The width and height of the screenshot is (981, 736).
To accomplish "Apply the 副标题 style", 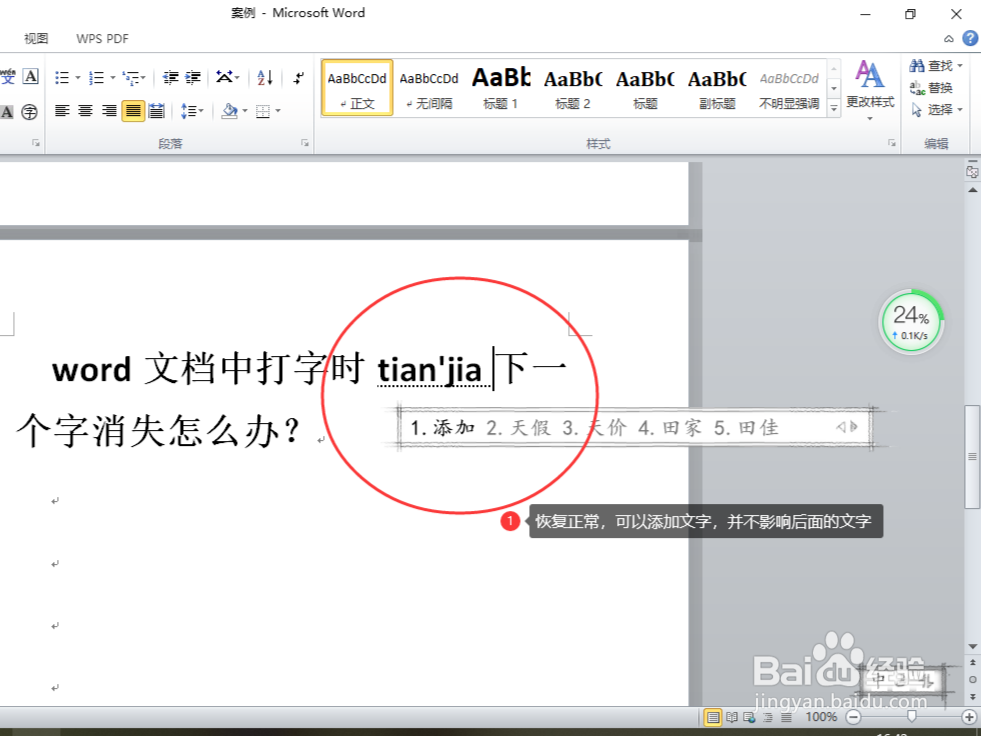I will point(717,88).
